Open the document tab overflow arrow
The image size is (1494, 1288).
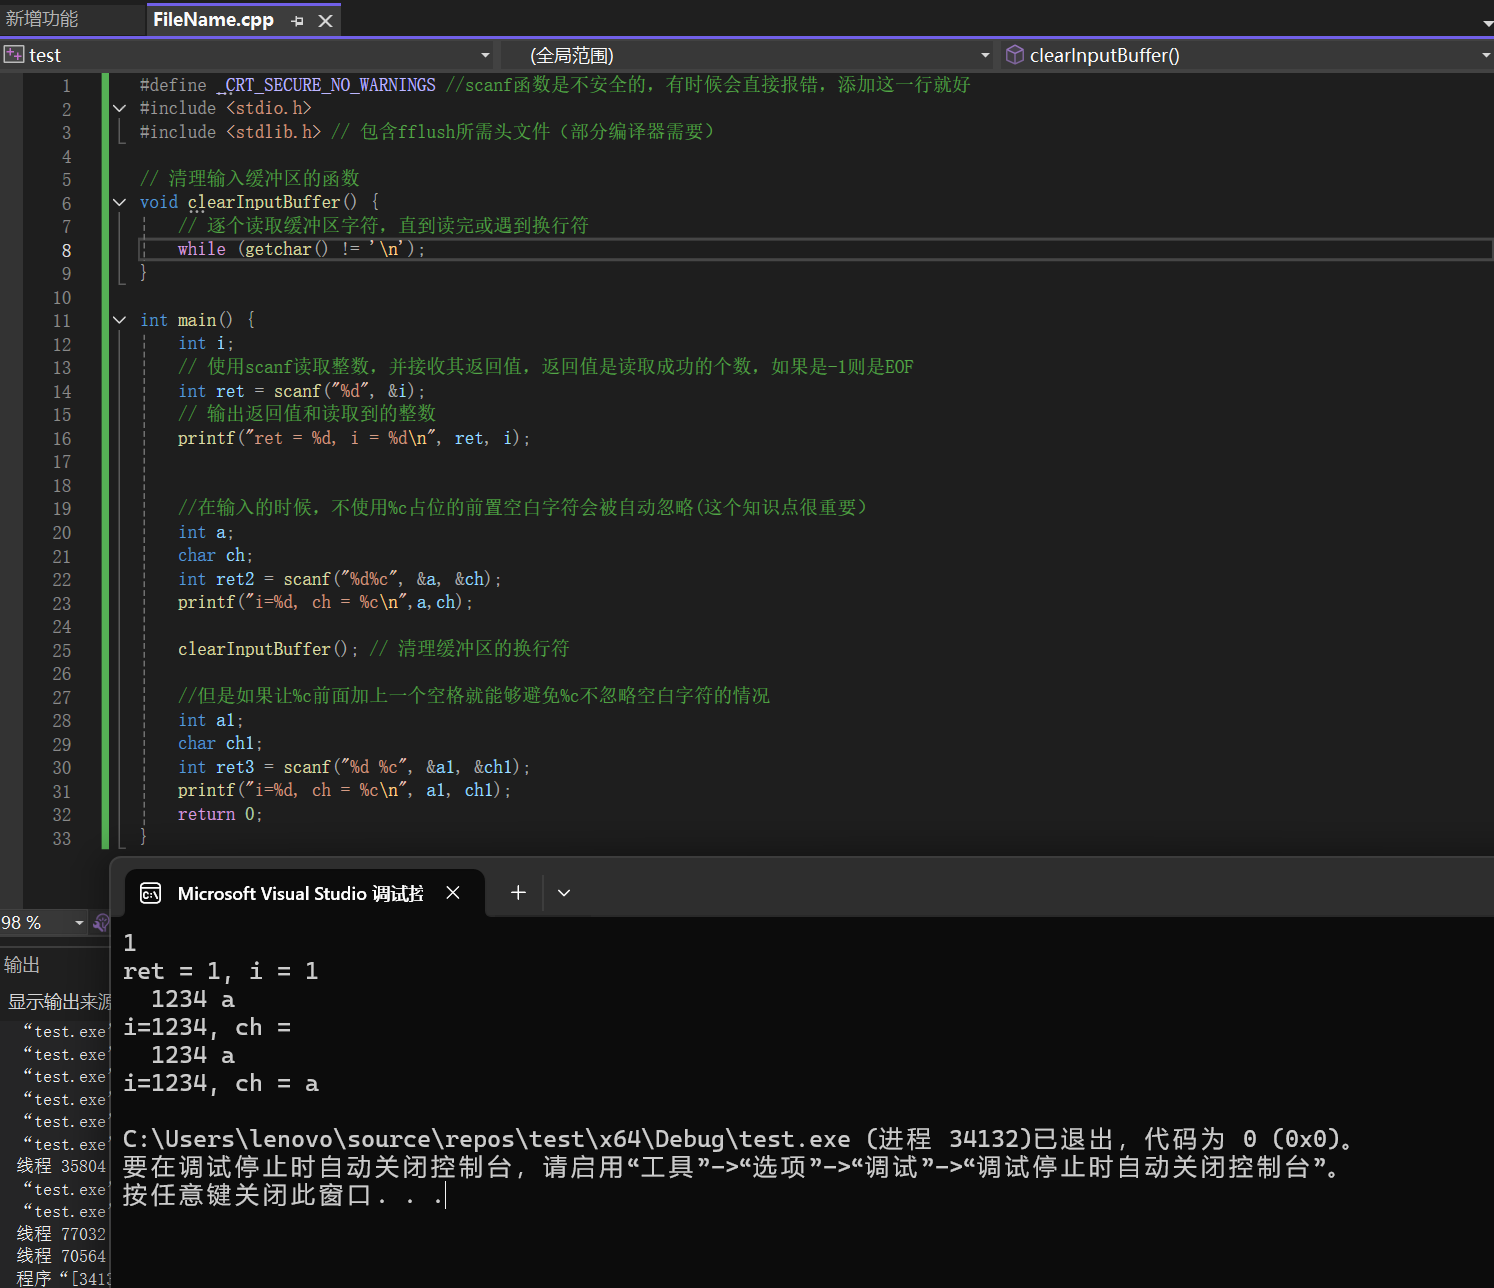click(x=1486, y=22)
